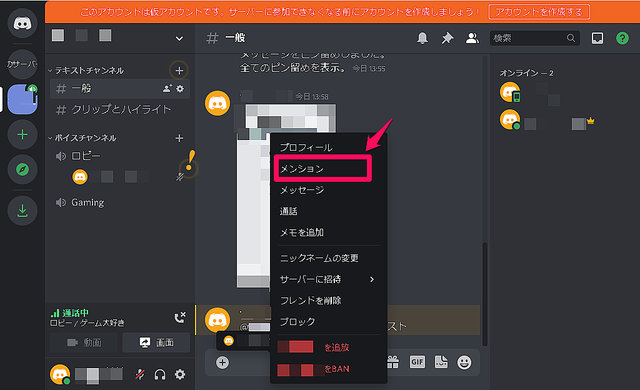
Task: Click アカウントを作成する button in banner
Action: pyautogui.click(x=539, y=12)
